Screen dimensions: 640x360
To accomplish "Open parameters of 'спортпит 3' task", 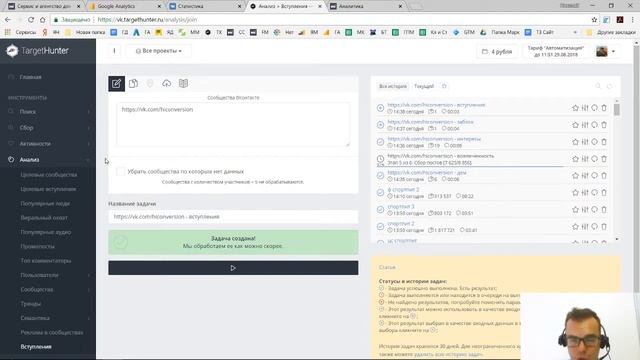I will [x=585, y=210].
